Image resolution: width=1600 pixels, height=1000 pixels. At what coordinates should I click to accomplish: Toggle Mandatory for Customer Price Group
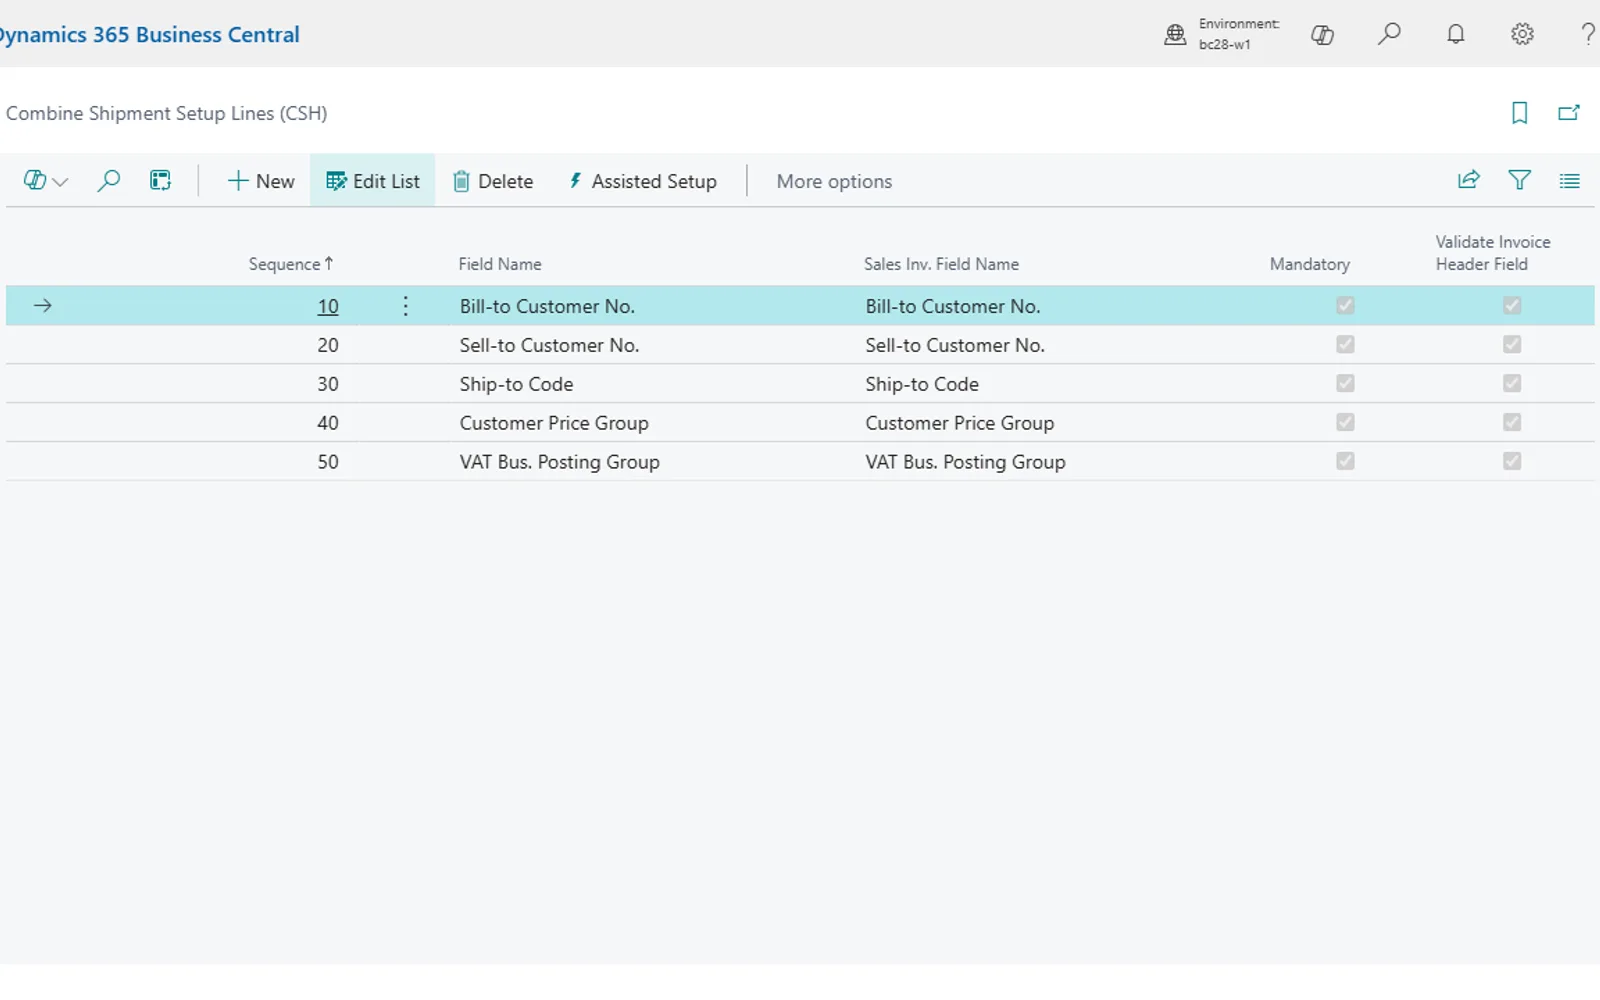tap(1345, 422)
